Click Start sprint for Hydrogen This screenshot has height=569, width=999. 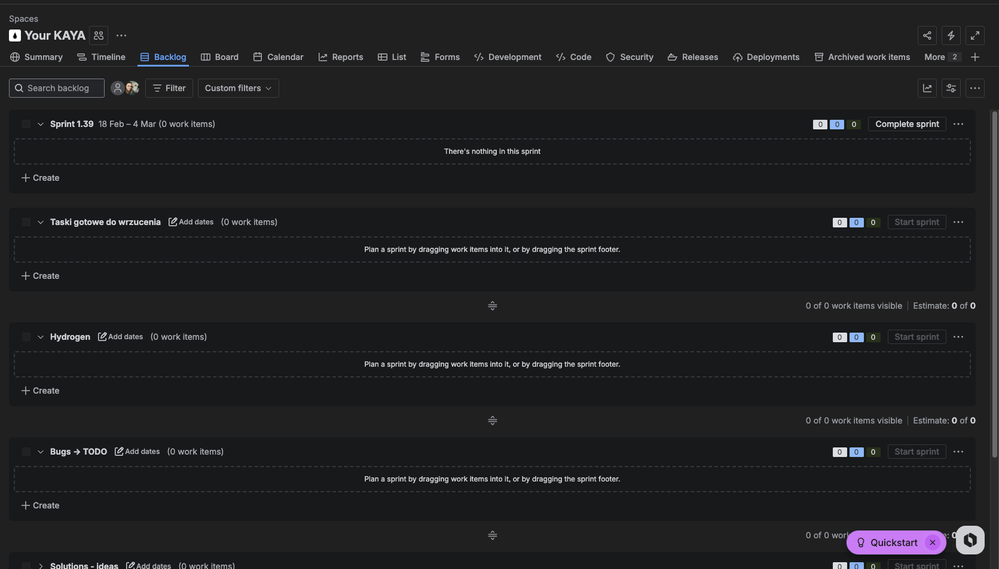click(x=916, y=337)
